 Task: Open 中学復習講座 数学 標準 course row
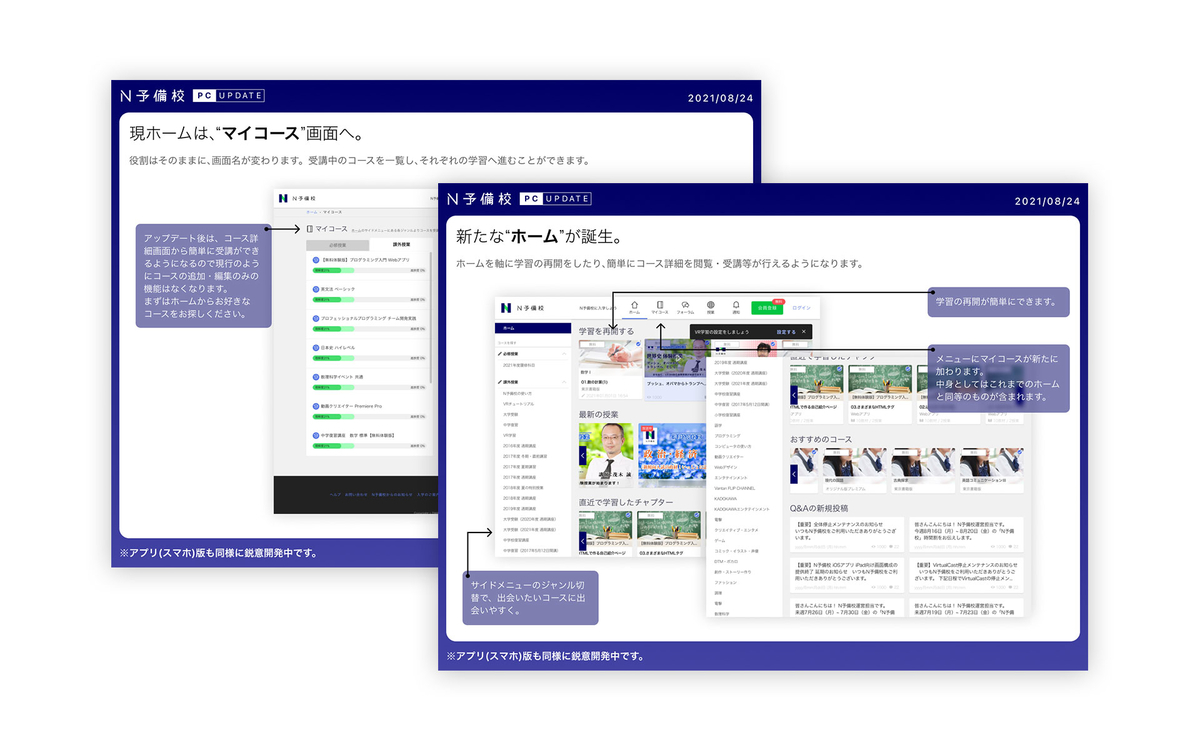click(368, 441)
